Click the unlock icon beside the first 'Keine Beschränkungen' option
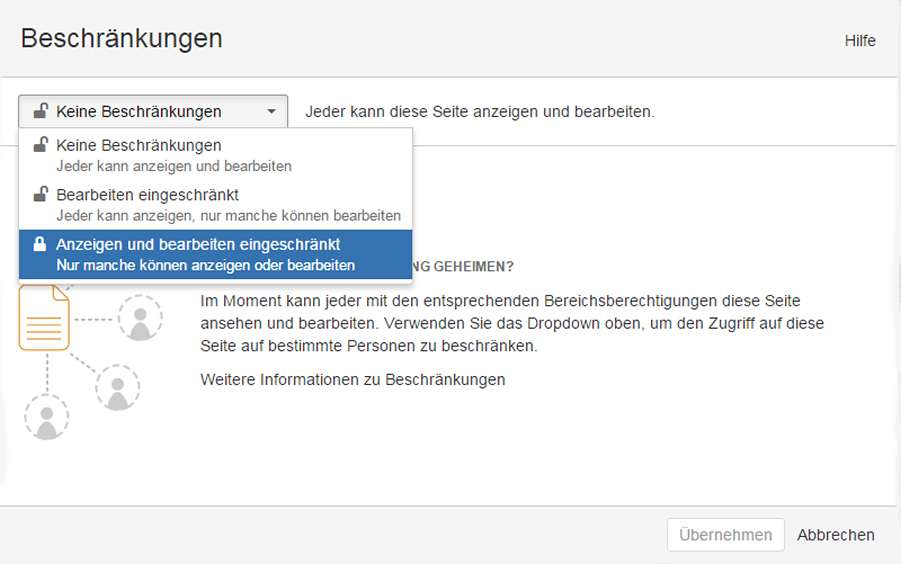Viewport: 901px width, 564px height. 40,146
